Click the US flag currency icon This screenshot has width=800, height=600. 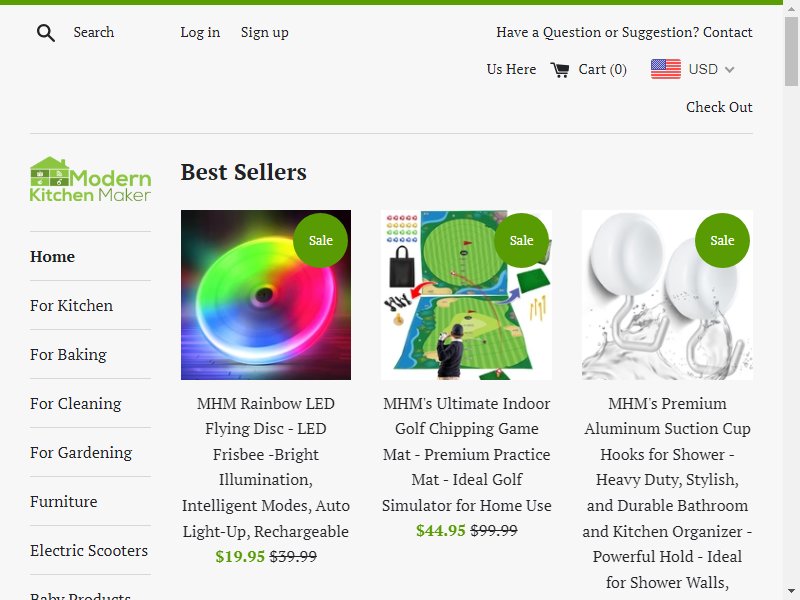point(665,69)
